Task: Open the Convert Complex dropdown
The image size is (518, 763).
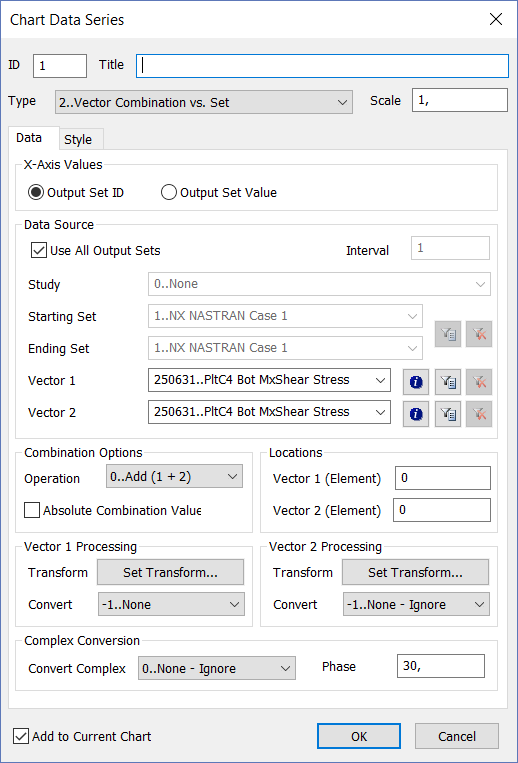Action: pos(217,668)
